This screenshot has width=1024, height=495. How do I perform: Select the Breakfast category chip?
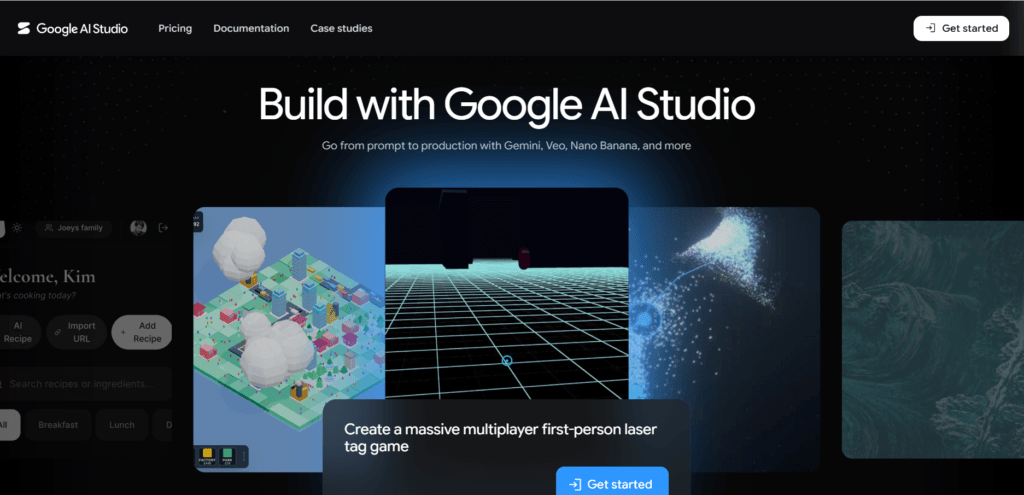58,425
